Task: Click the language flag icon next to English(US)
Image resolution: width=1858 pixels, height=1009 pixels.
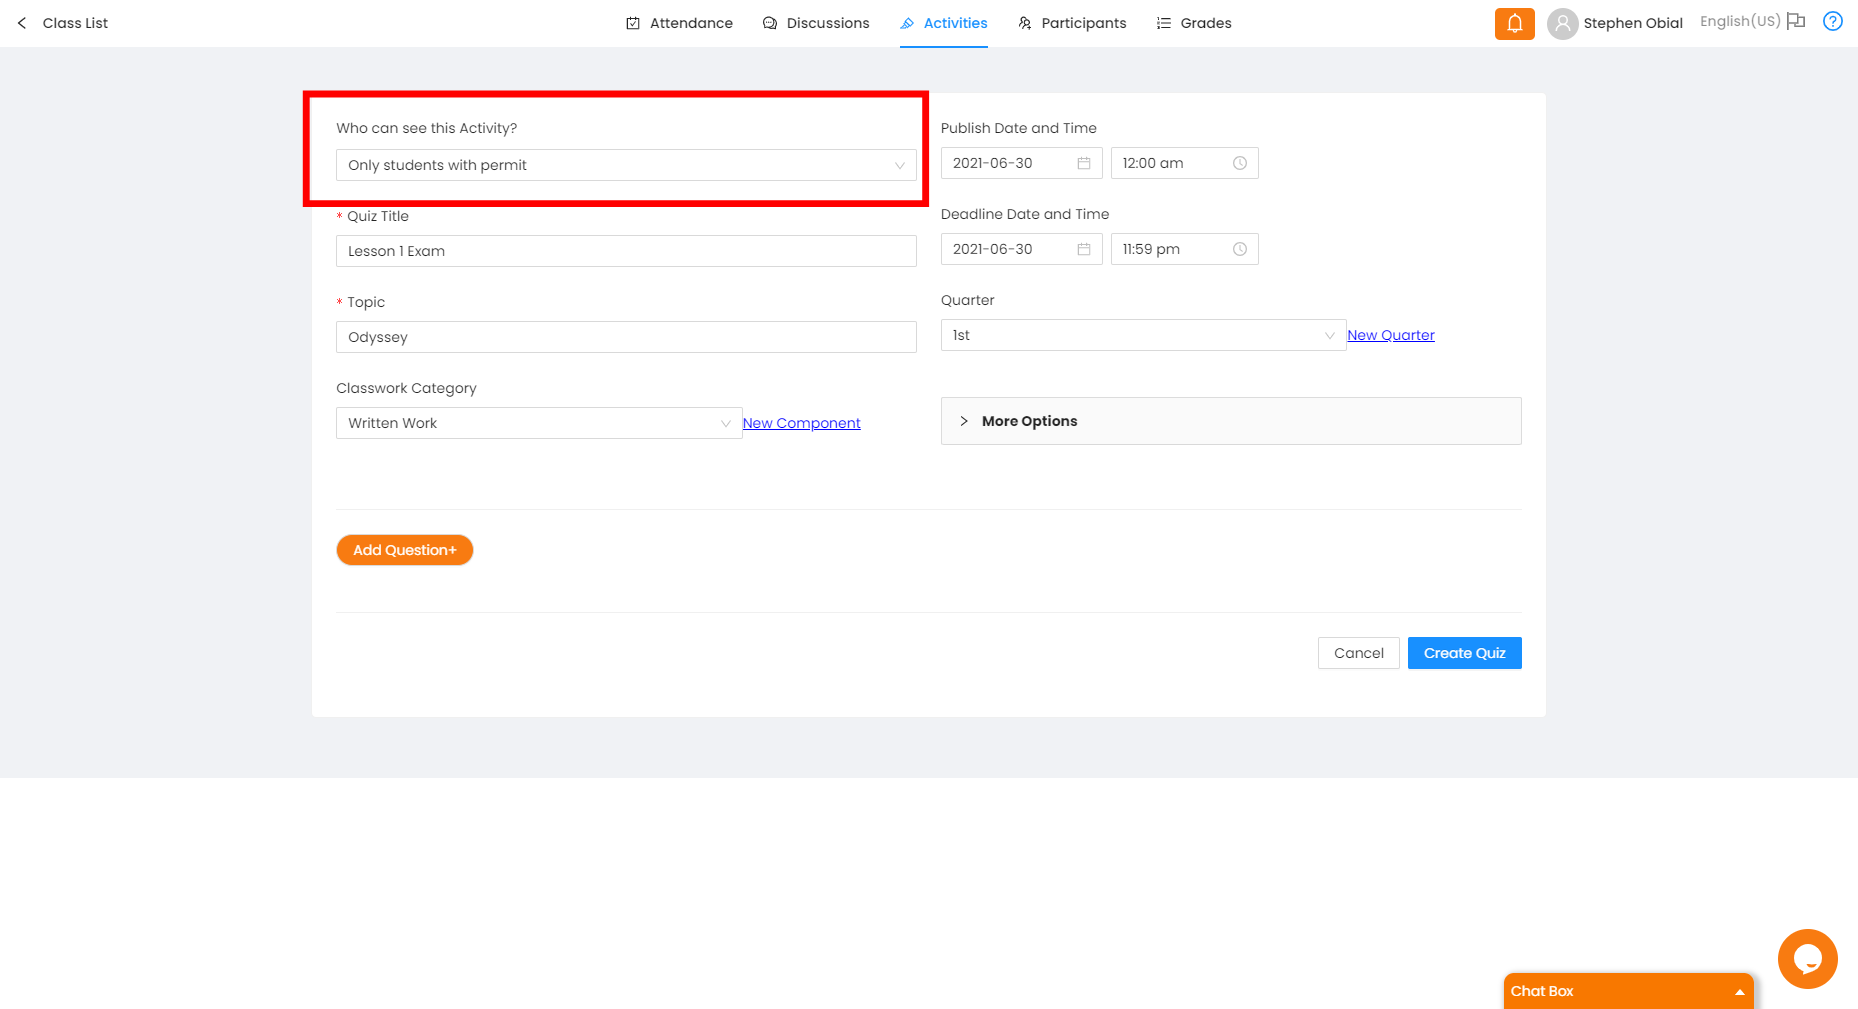Action: click(1796, 21)
